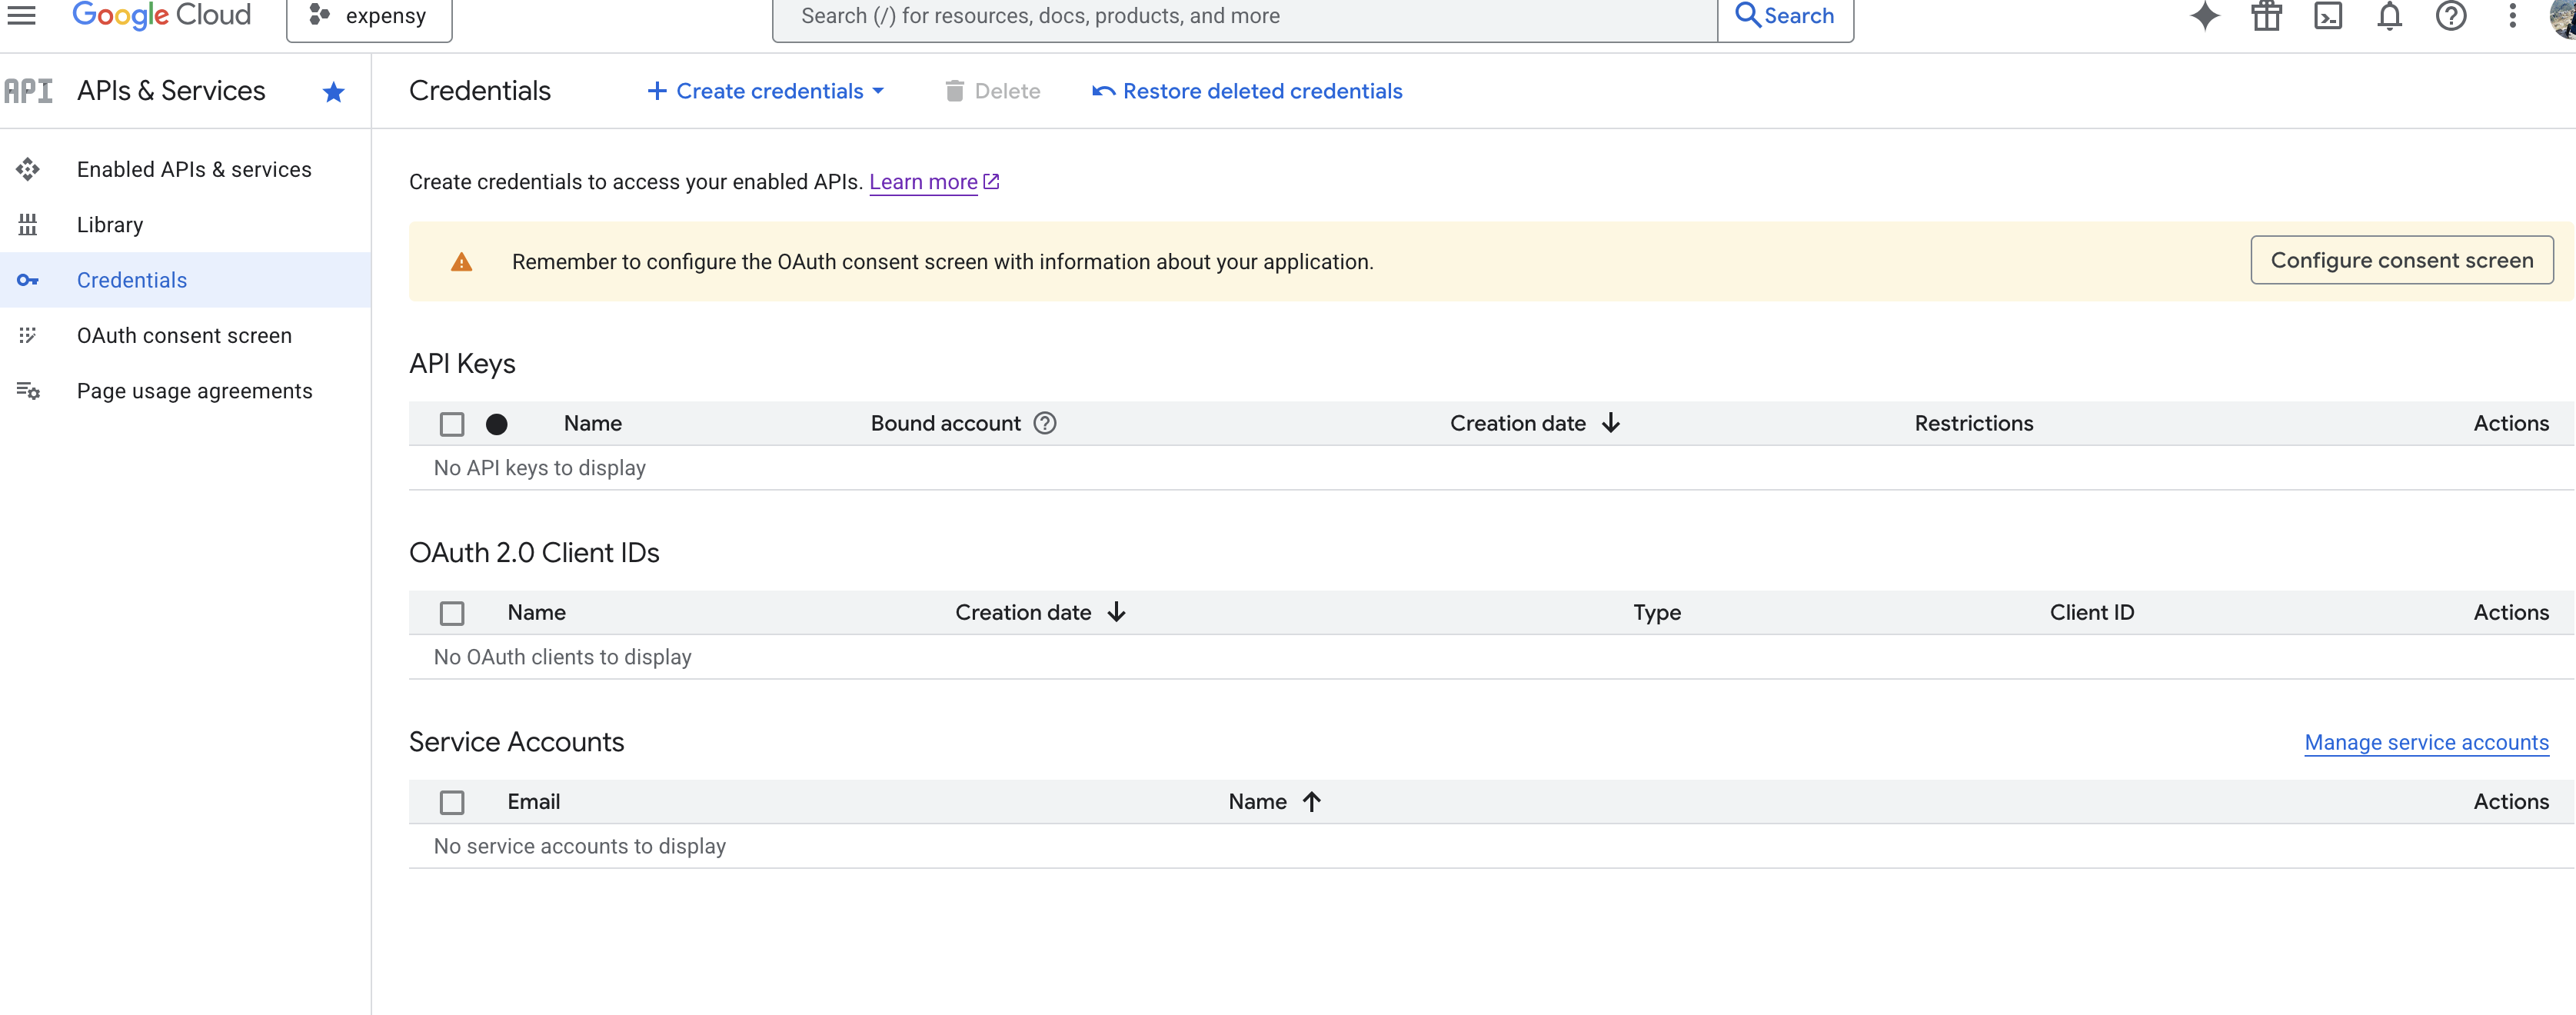Select the Credentials key icon in sidebar

point(27,280)
